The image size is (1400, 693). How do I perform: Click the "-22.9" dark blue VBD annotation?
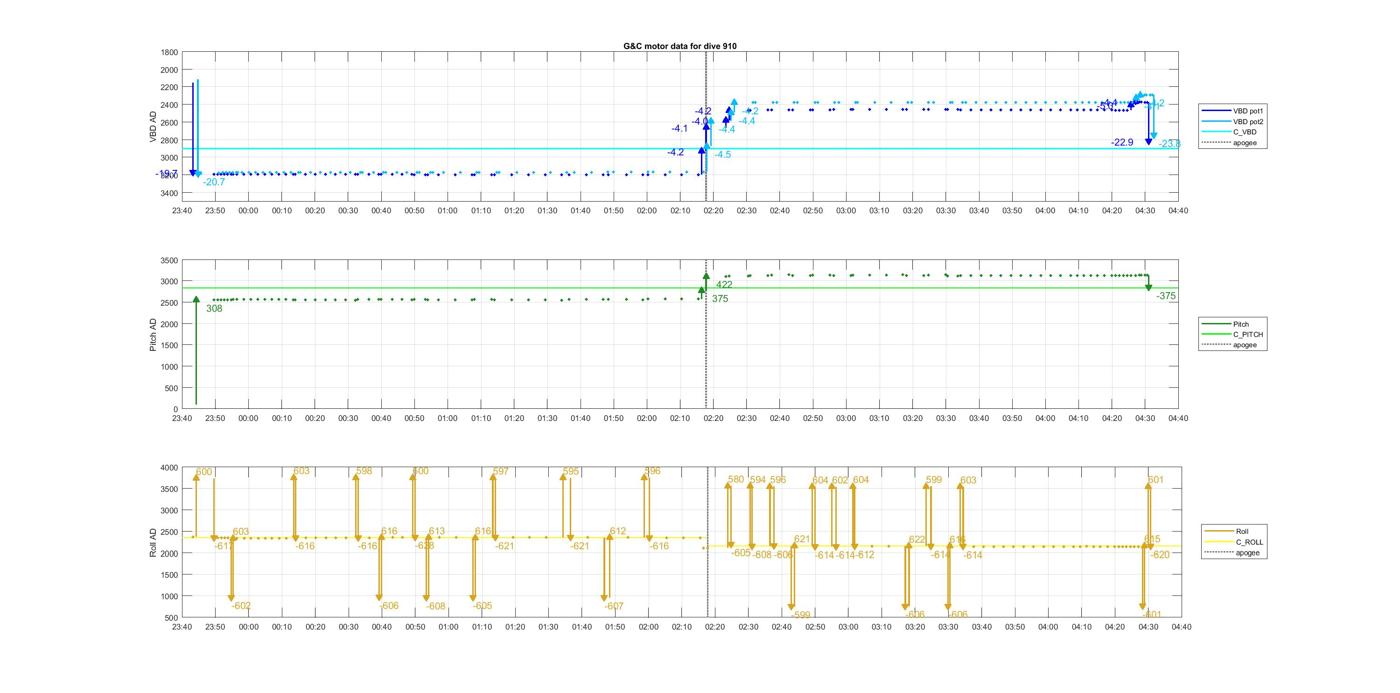(x=1122, y=143)
